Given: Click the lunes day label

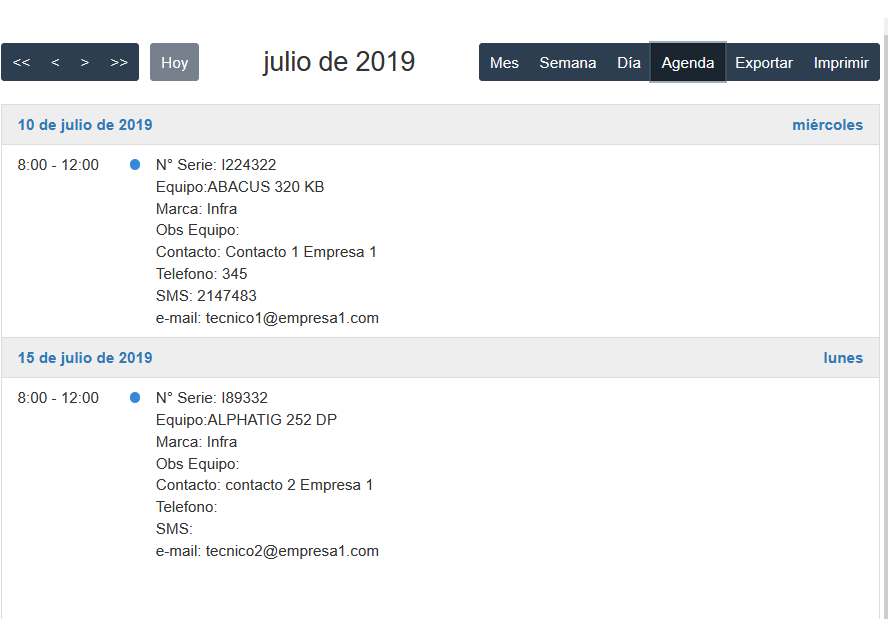Looking at the screenshot, I should 842,358.
